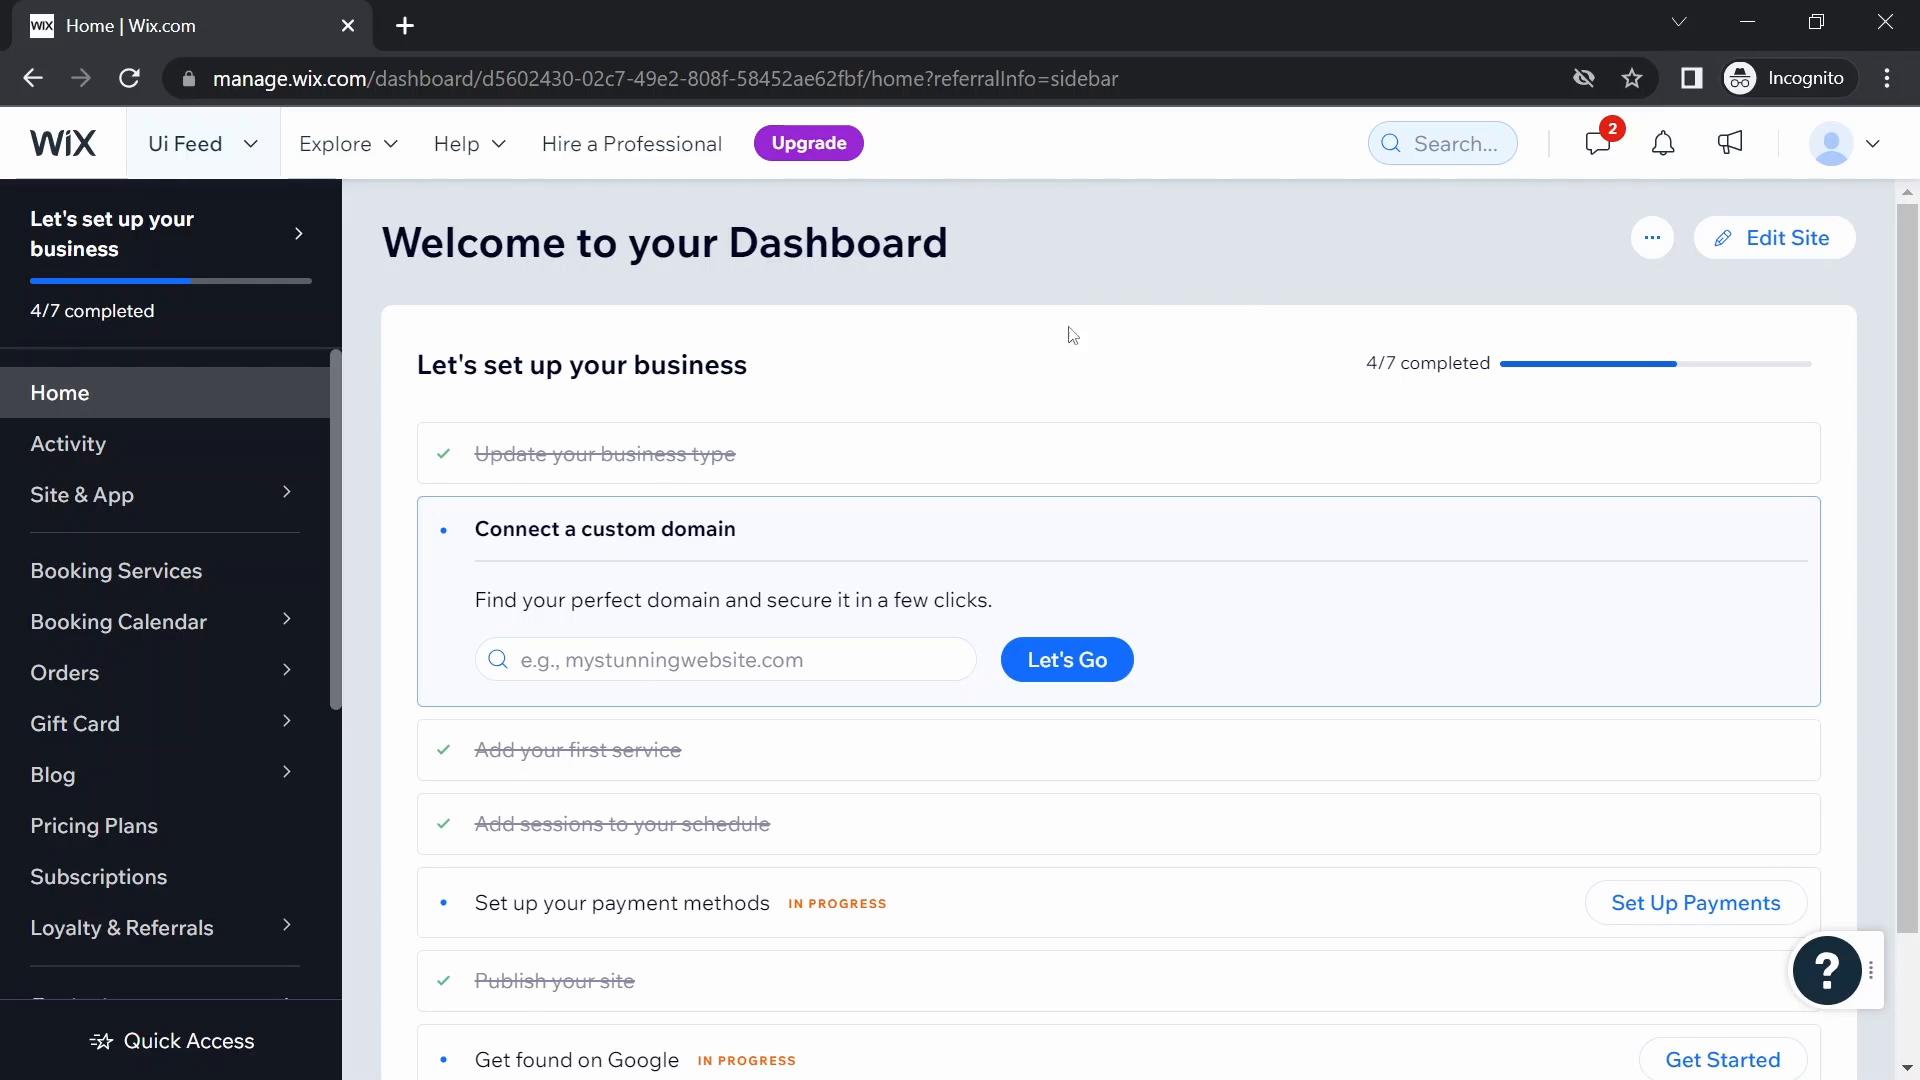The width and height of the screenshot is (1920, 1080).
Task: Click the purple Upgrade button
Action: click(x=808, y=143)
